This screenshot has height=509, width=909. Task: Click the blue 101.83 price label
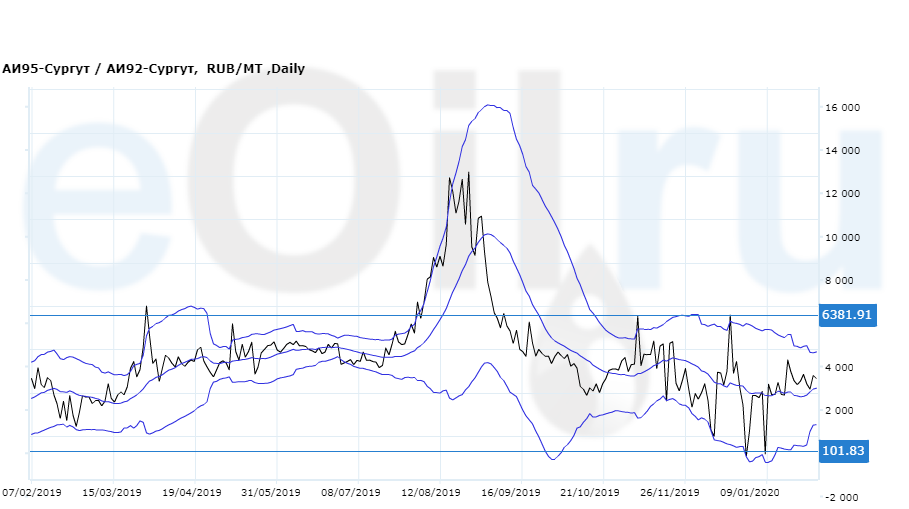pyautogui.click(x=844, y=452)
